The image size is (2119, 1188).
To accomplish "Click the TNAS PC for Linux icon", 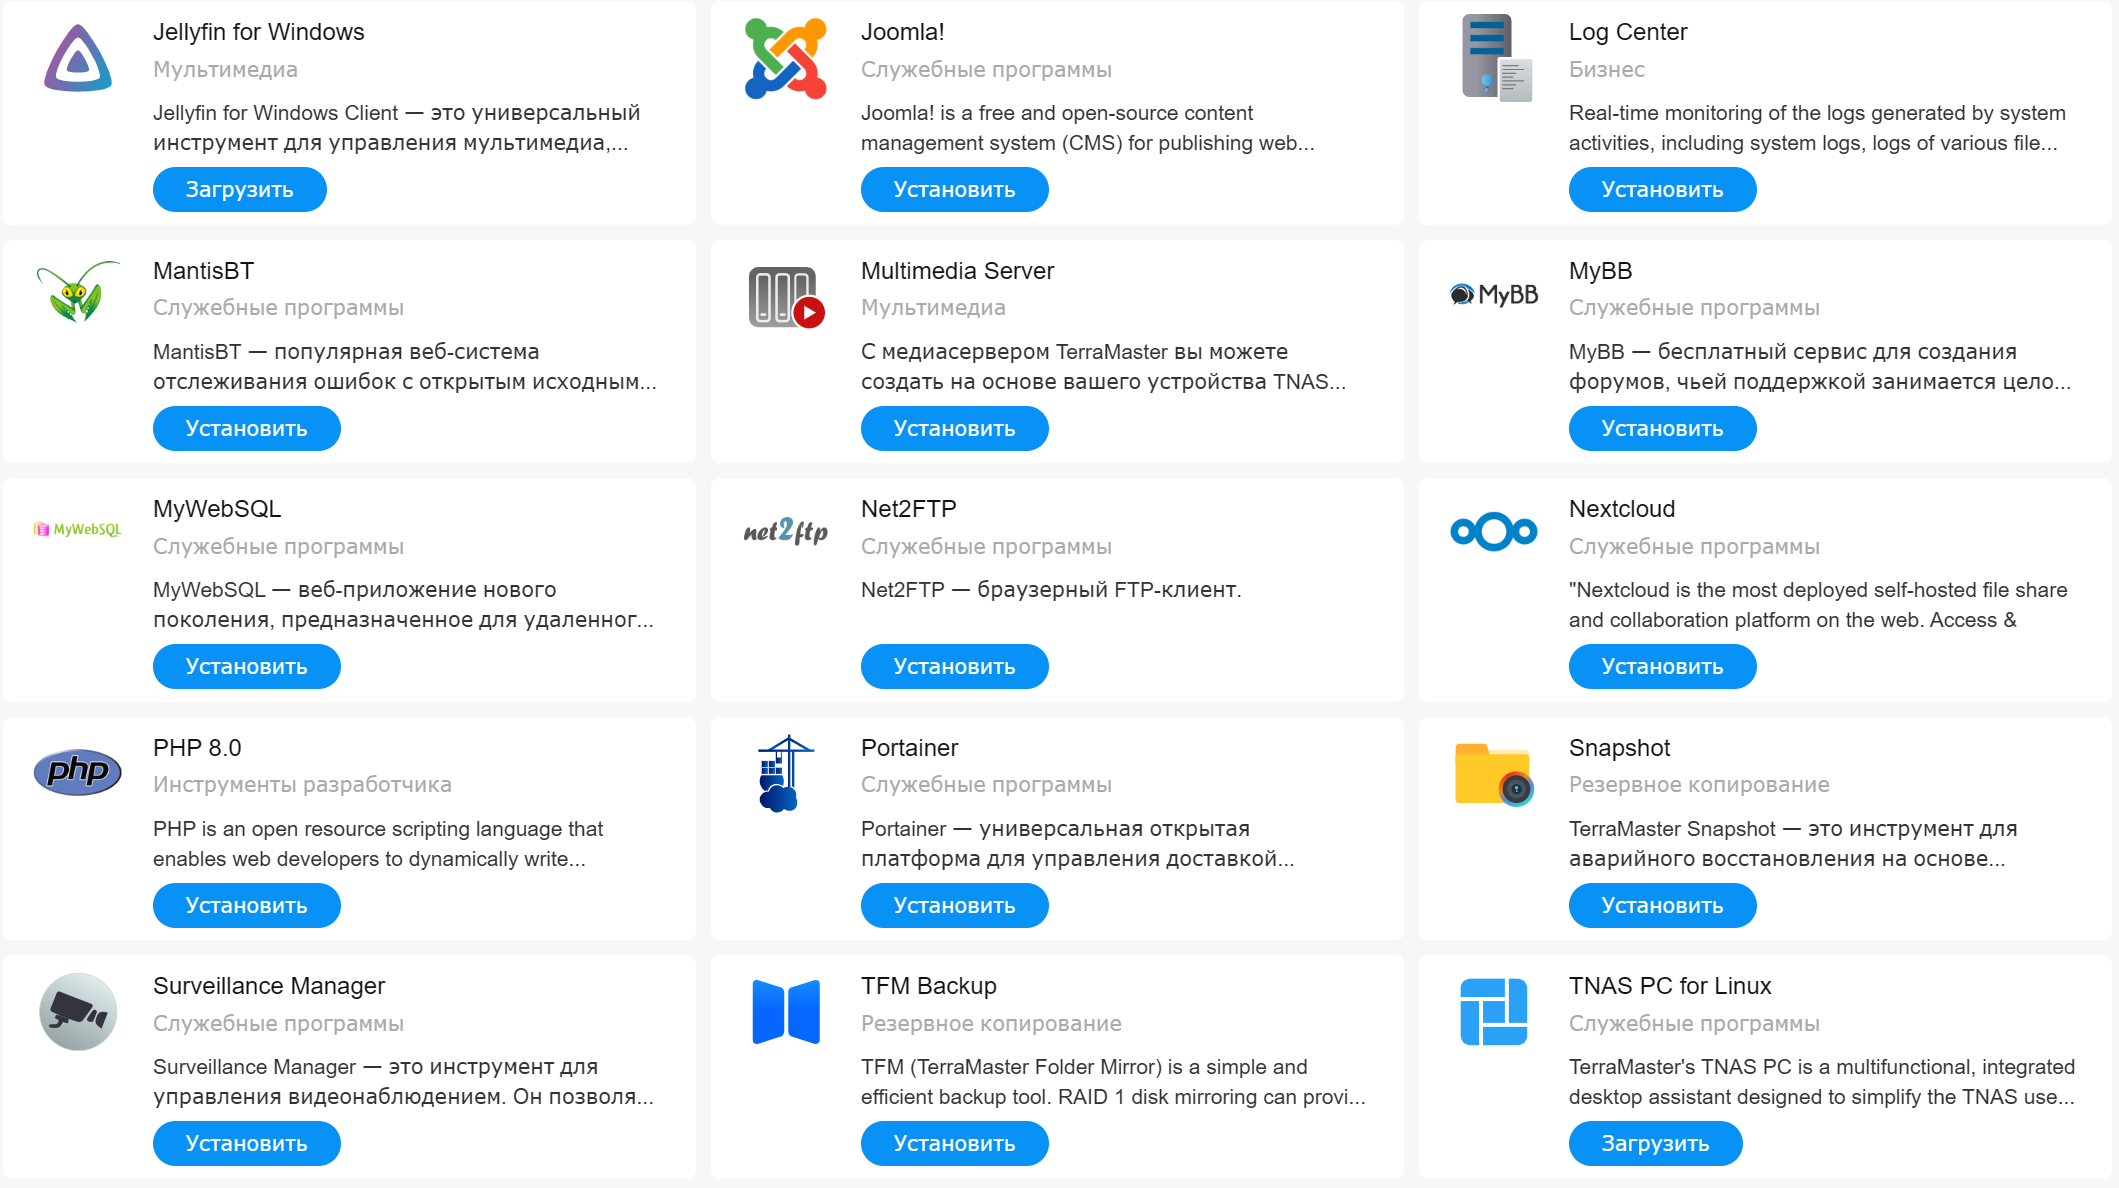I will (1494, 1011).
